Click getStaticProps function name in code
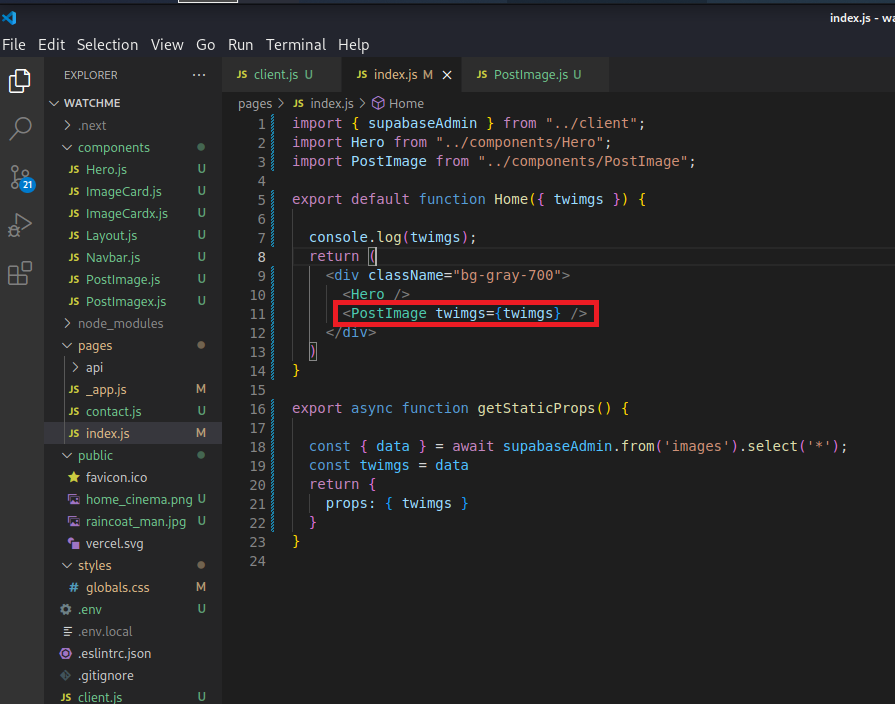Image resolution: width=895 pixels, height=704 pixels. click(536, 408)
